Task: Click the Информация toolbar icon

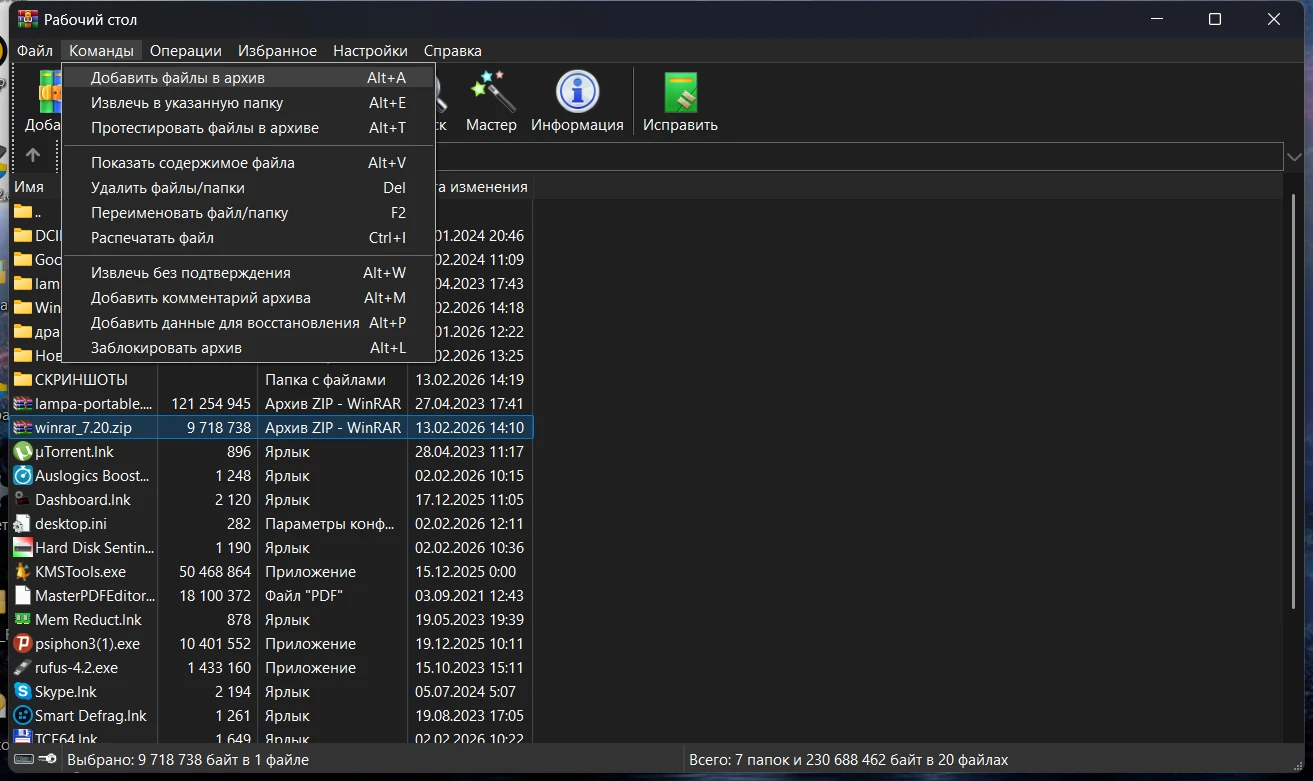Action: (577, 93)
